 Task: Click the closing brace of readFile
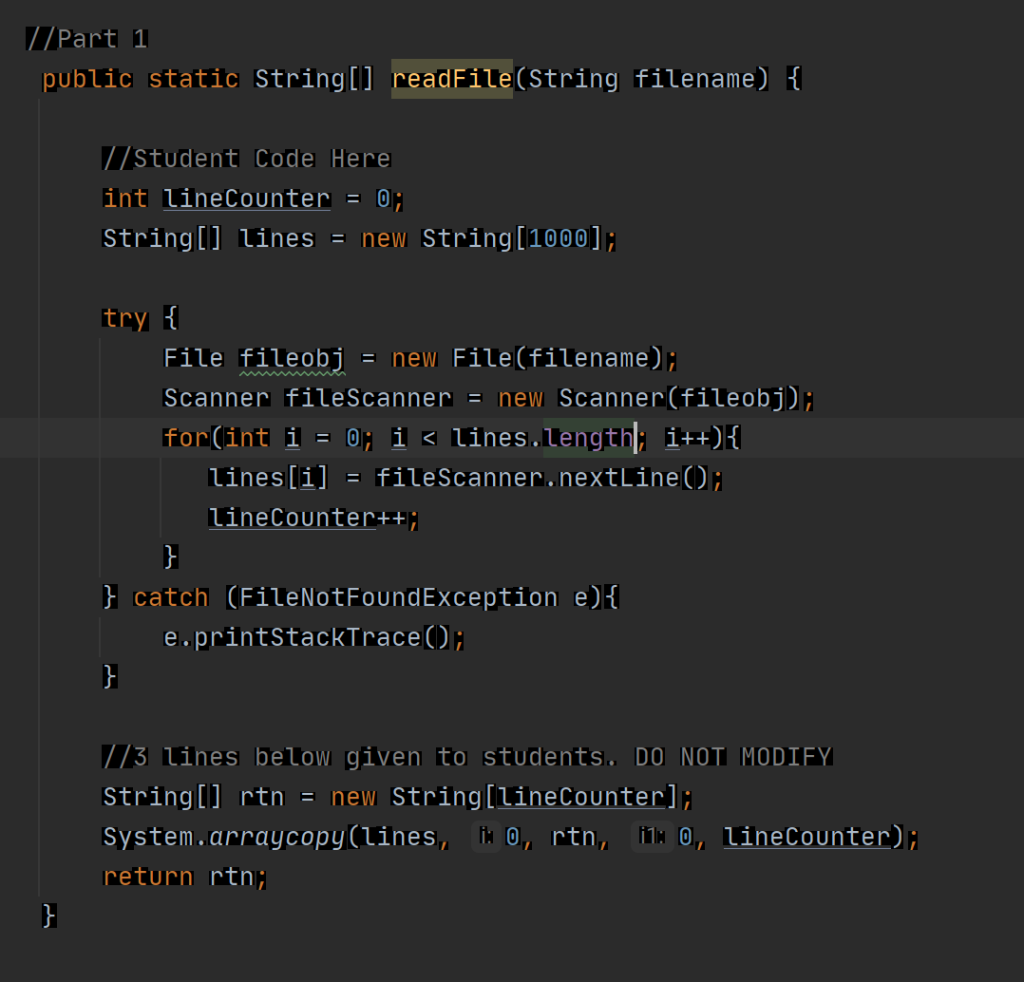click(47, 914)
